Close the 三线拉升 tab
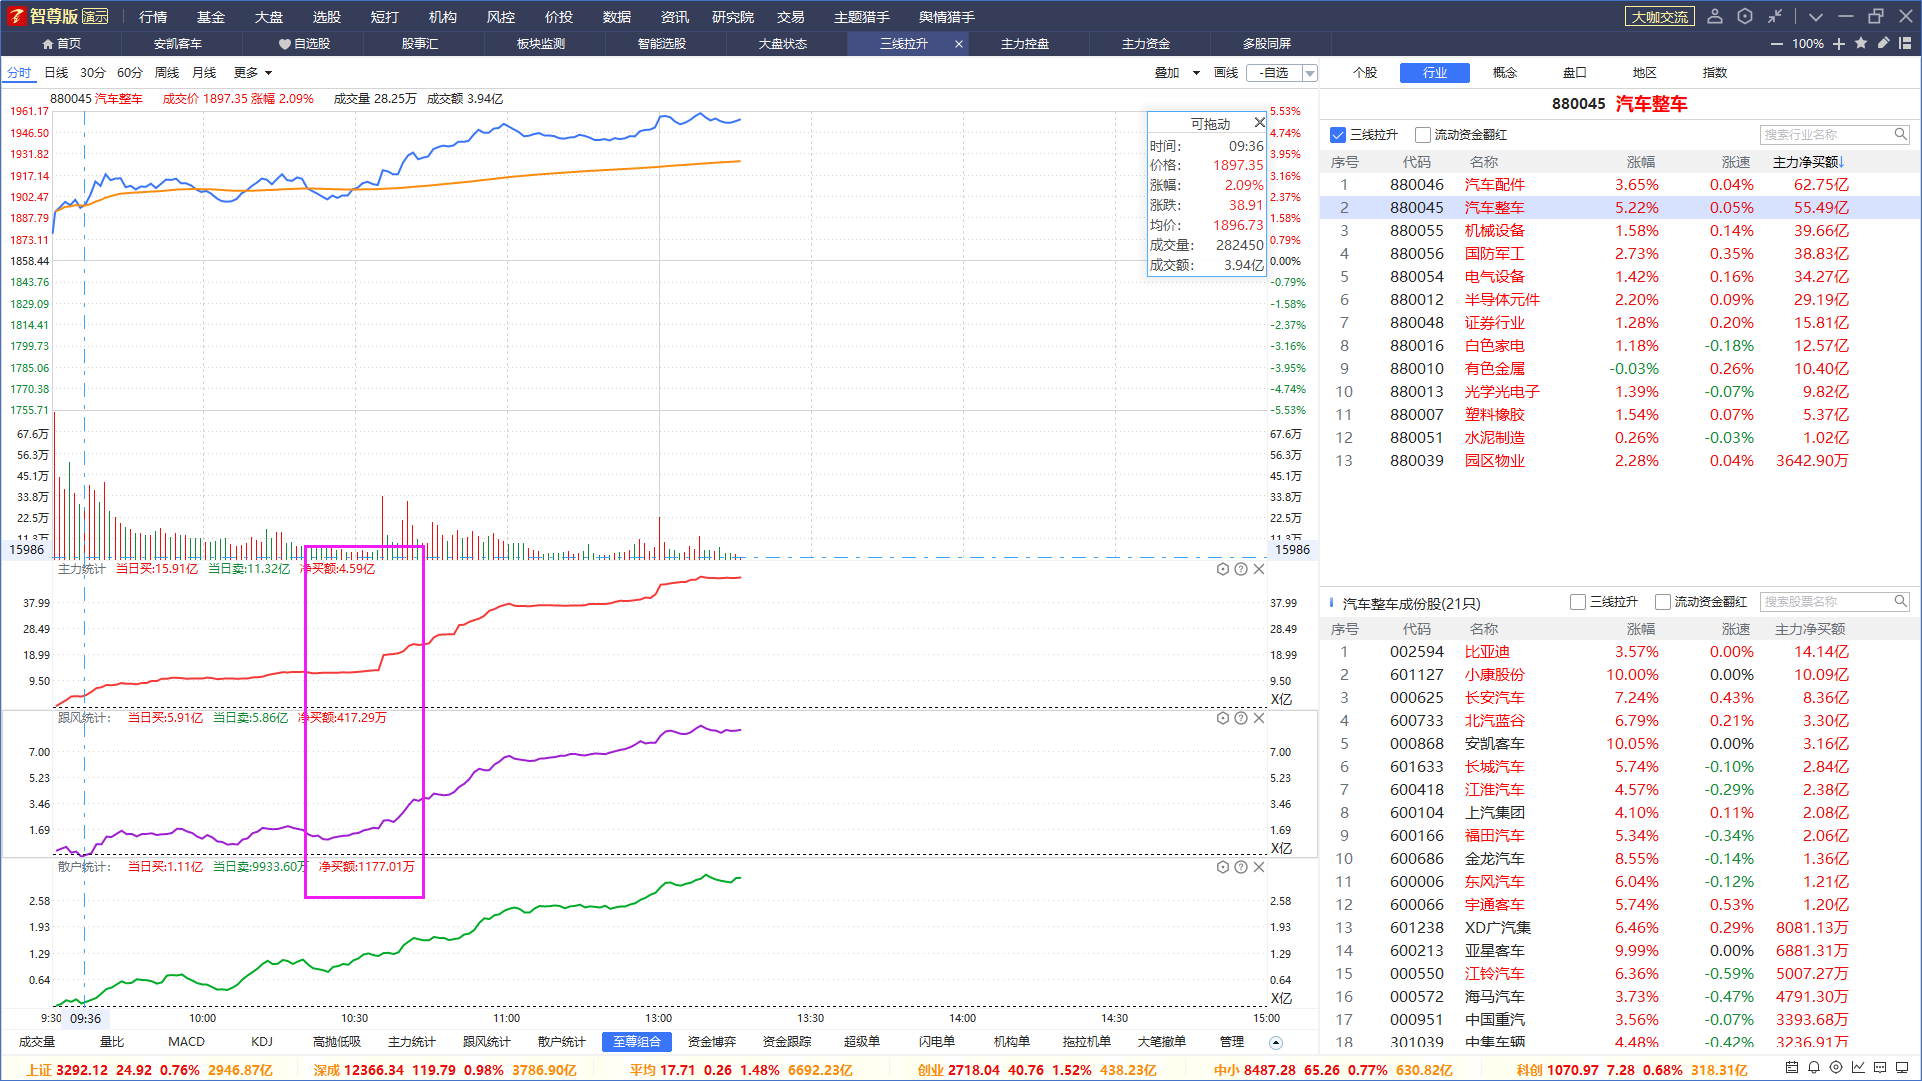The width and height of the screenshot is (1922, 1081). click(x=959, y=44)
